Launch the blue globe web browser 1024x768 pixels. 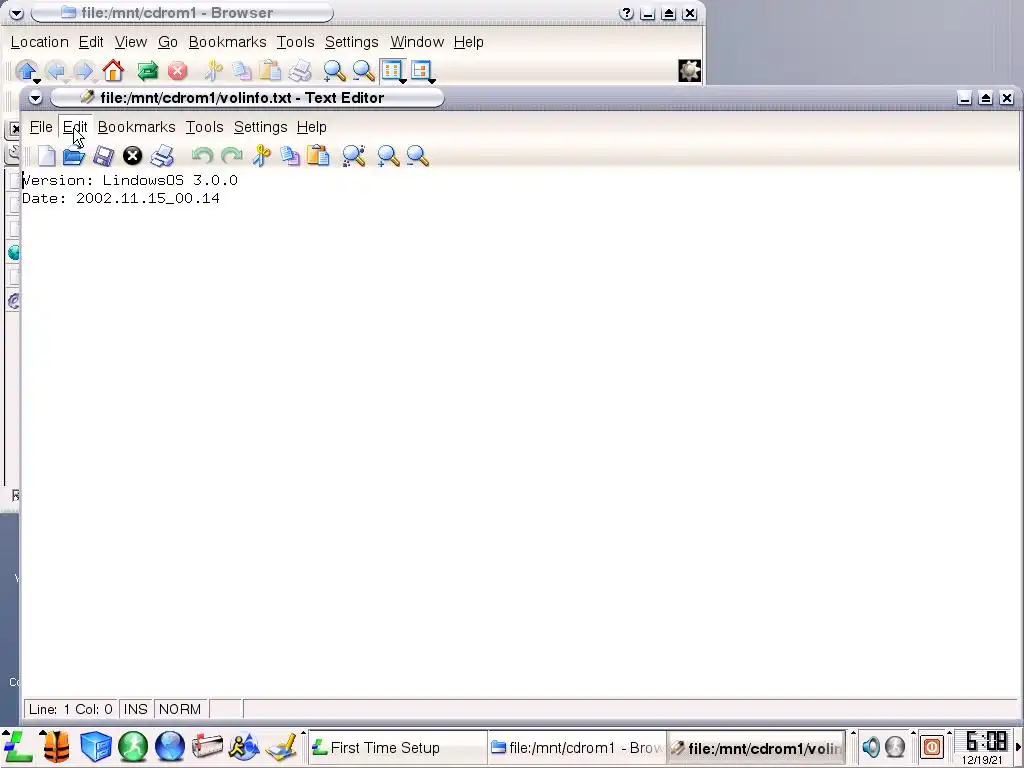click(170, 747)
